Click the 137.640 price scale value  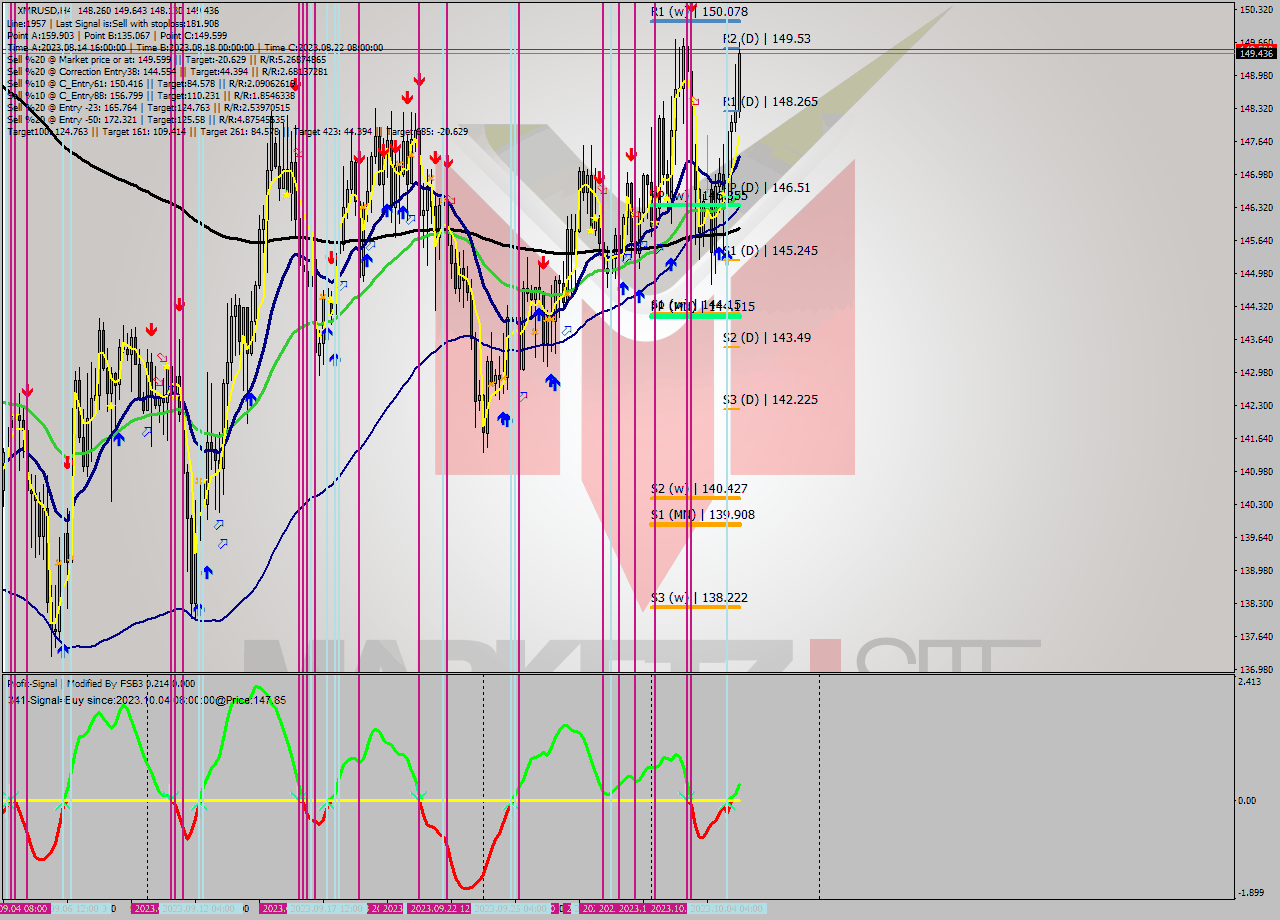(x=1256, y=637)
